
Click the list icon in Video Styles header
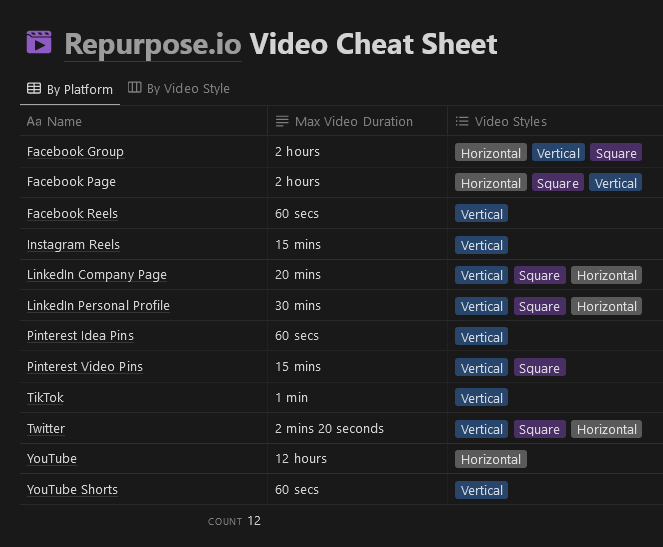pos(462,121)
